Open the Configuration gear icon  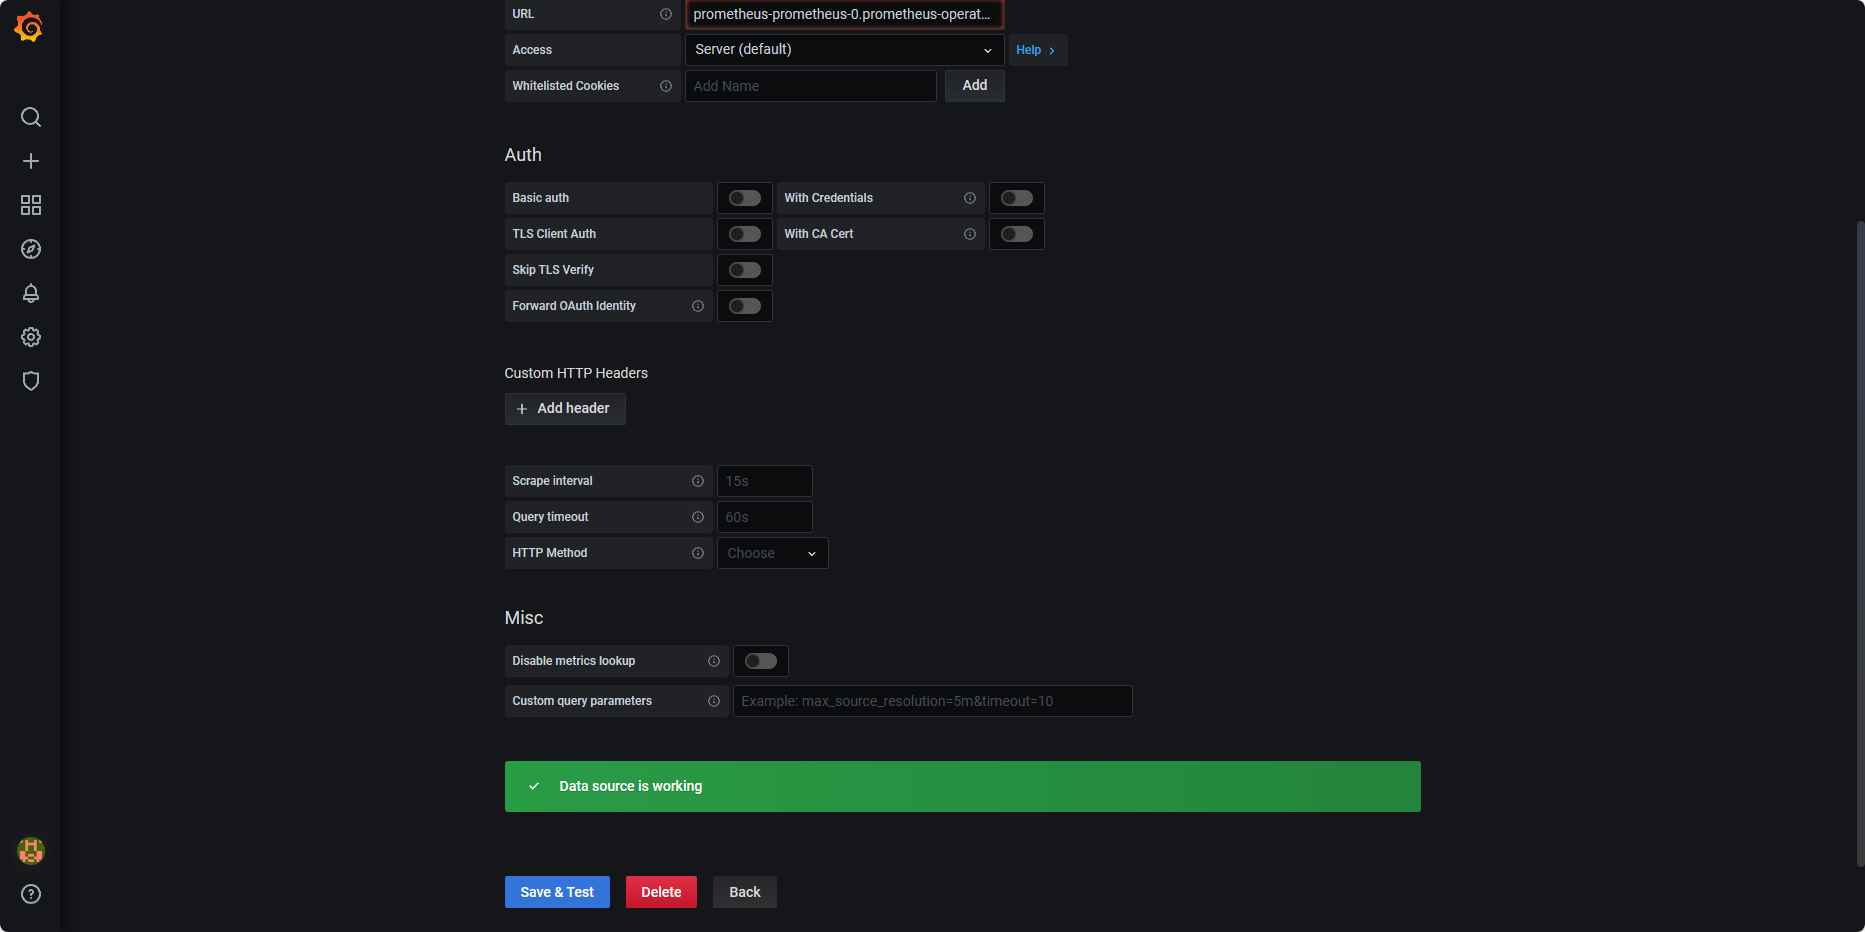31,337
